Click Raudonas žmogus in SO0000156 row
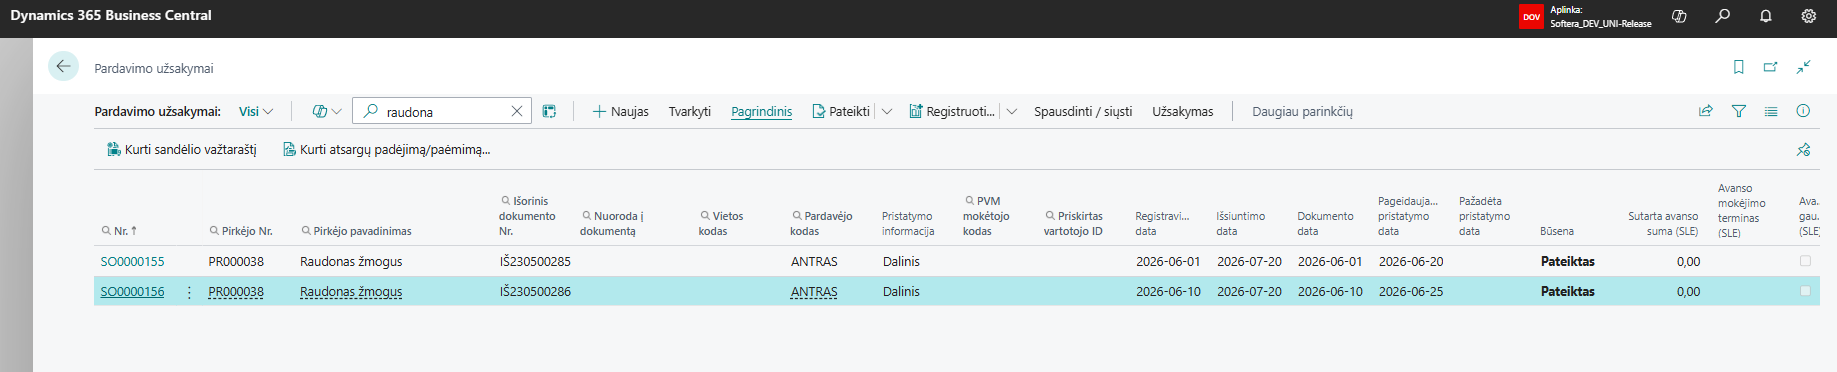 351,291
